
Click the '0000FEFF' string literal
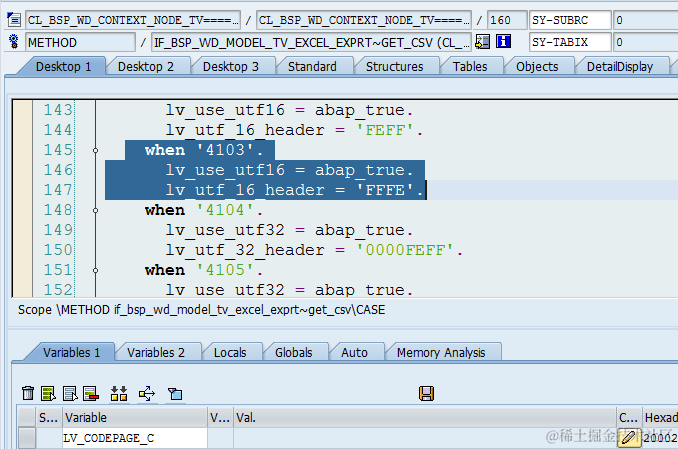[405, 250]
